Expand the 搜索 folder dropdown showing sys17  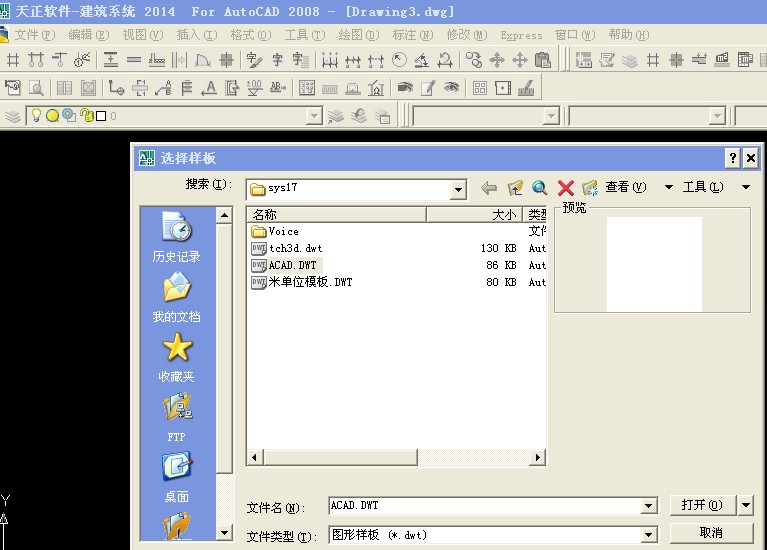click(x=458, y=189)
